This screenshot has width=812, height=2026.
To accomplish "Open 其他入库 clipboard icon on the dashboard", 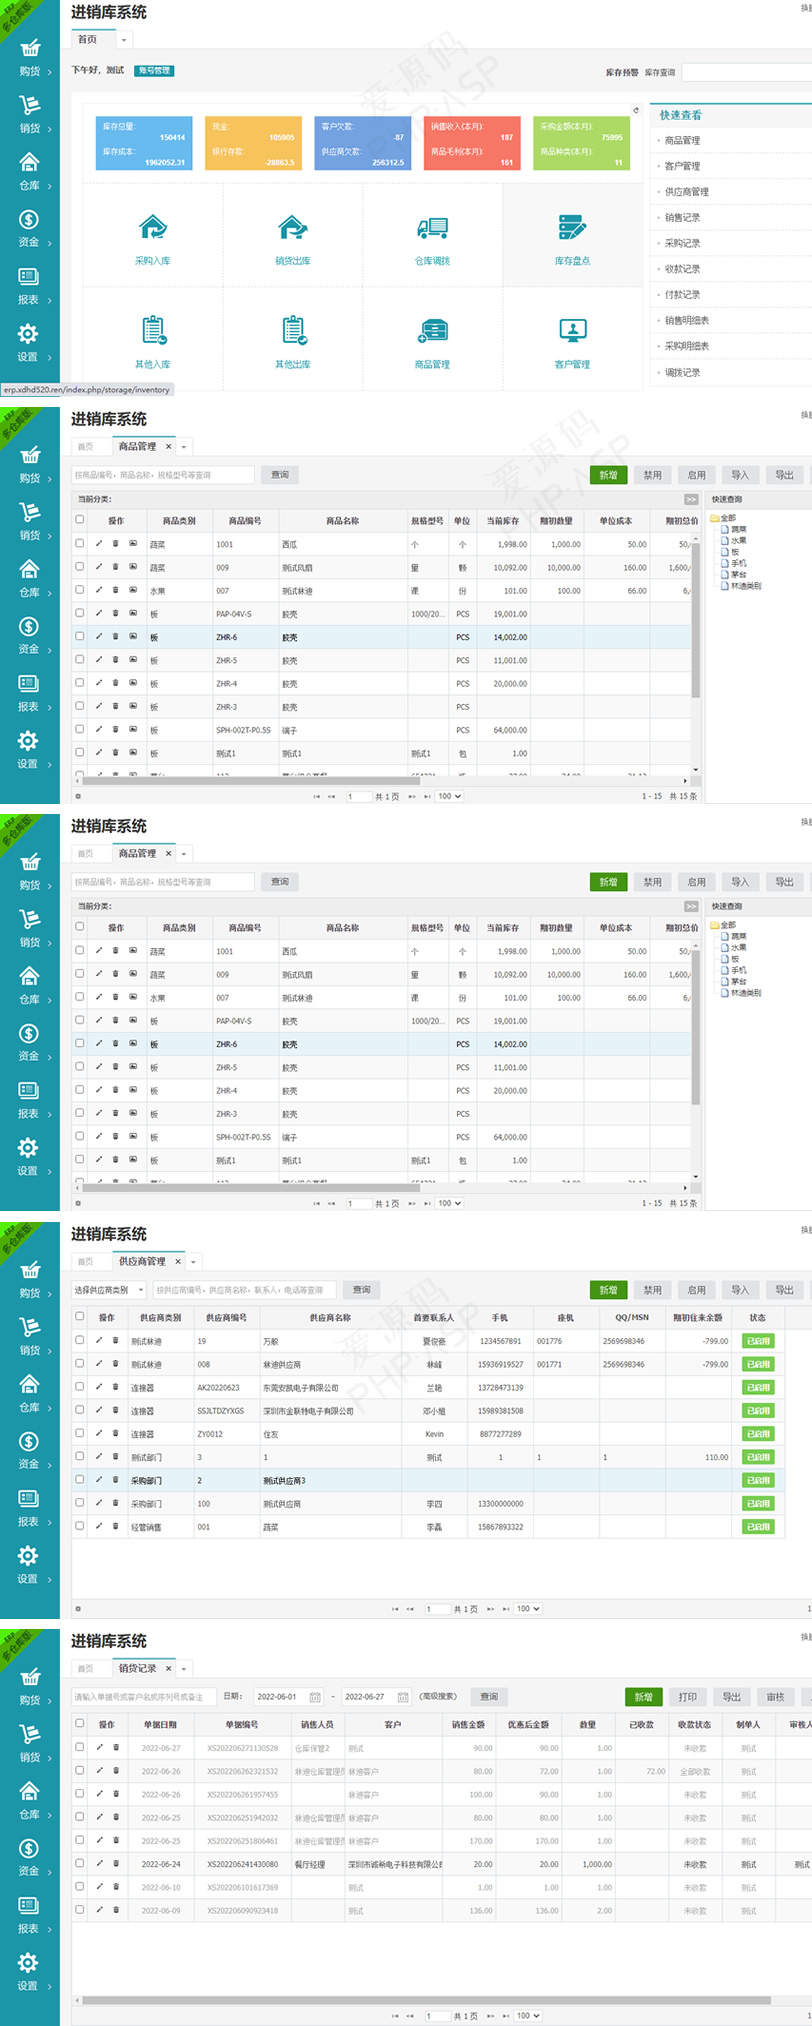I will coord(152,330).
